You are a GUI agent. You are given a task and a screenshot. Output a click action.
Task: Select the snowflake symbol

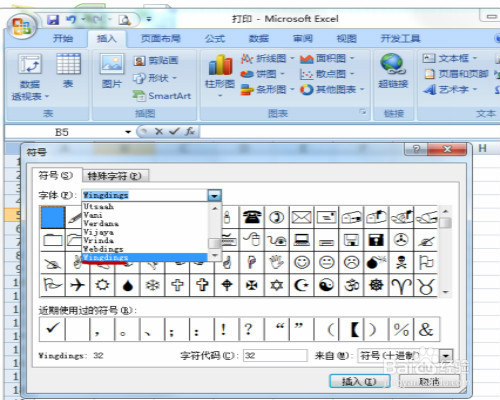pyautogui.click(x=152, y=285)
